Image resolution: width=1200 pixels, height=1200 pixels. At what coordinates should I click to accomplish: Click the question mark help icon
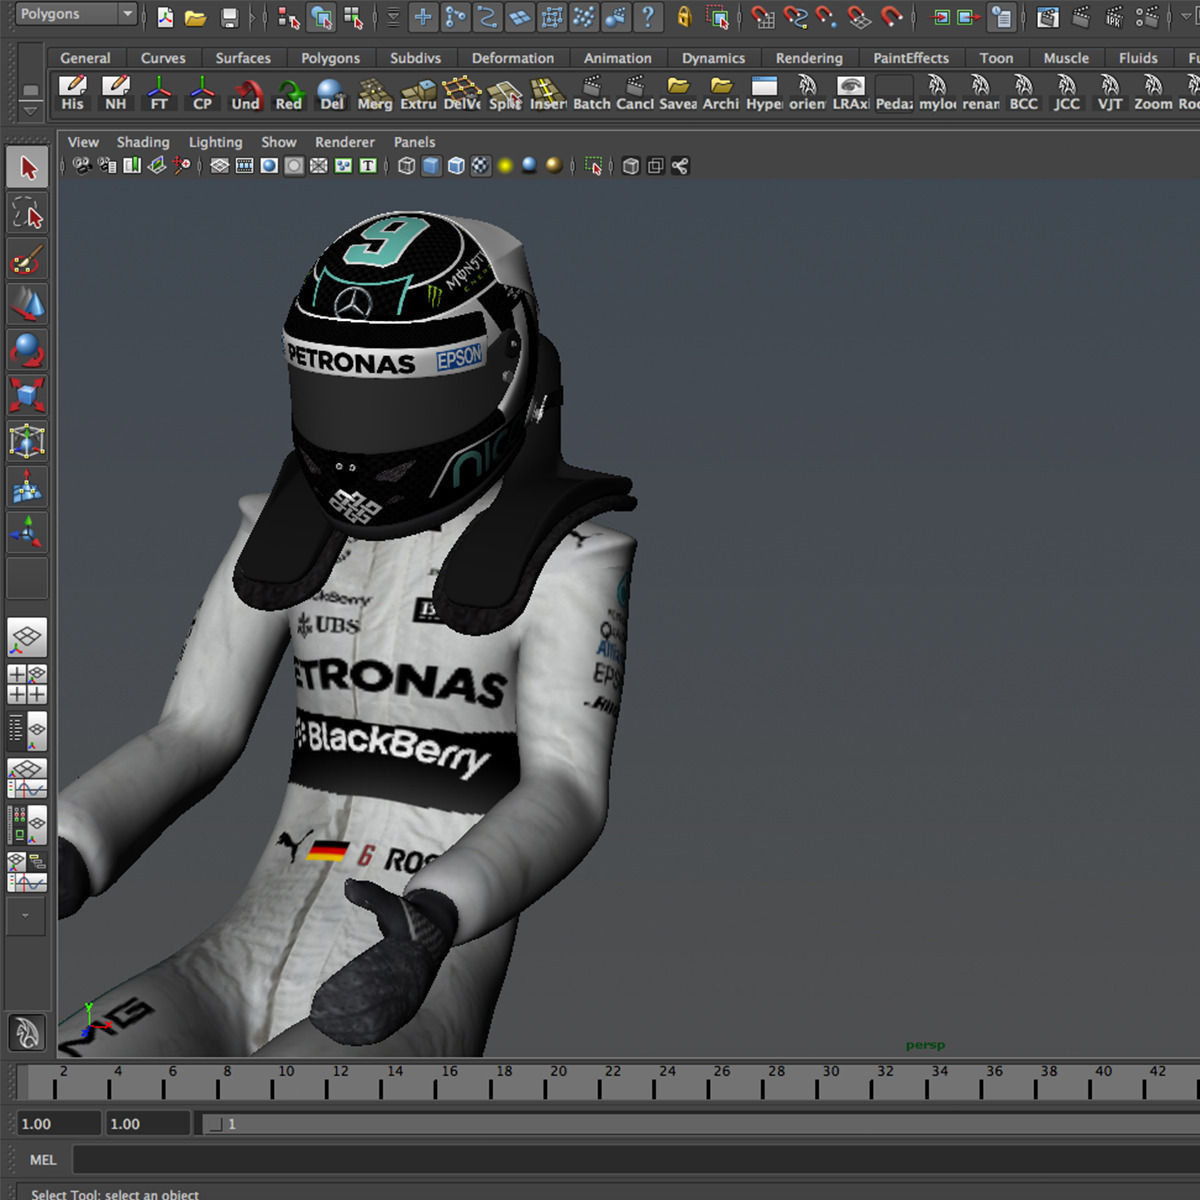tap(648, 16)
